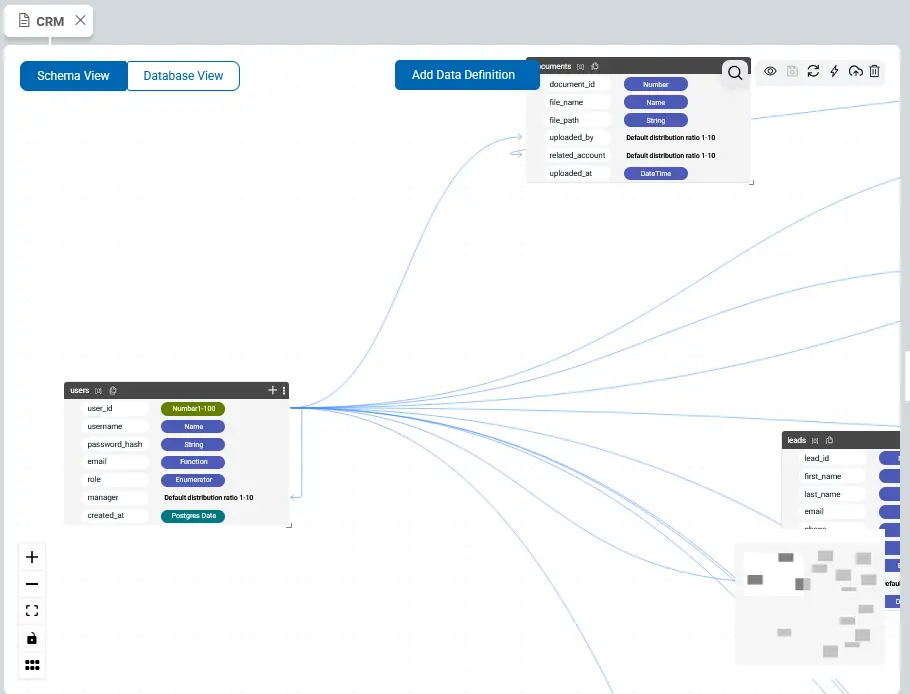Open the role Enumerator type selector

coord(193,480)
